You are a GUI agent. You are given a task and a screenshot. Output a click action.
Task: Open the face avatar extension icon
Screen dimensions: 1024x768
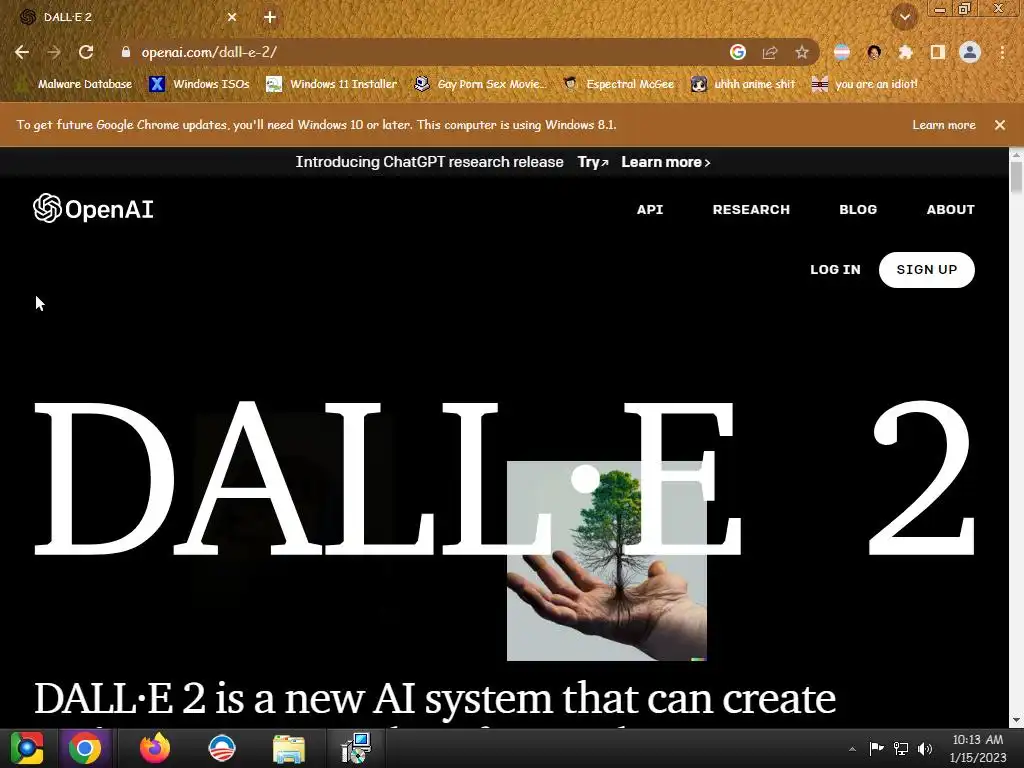point(874,52)
